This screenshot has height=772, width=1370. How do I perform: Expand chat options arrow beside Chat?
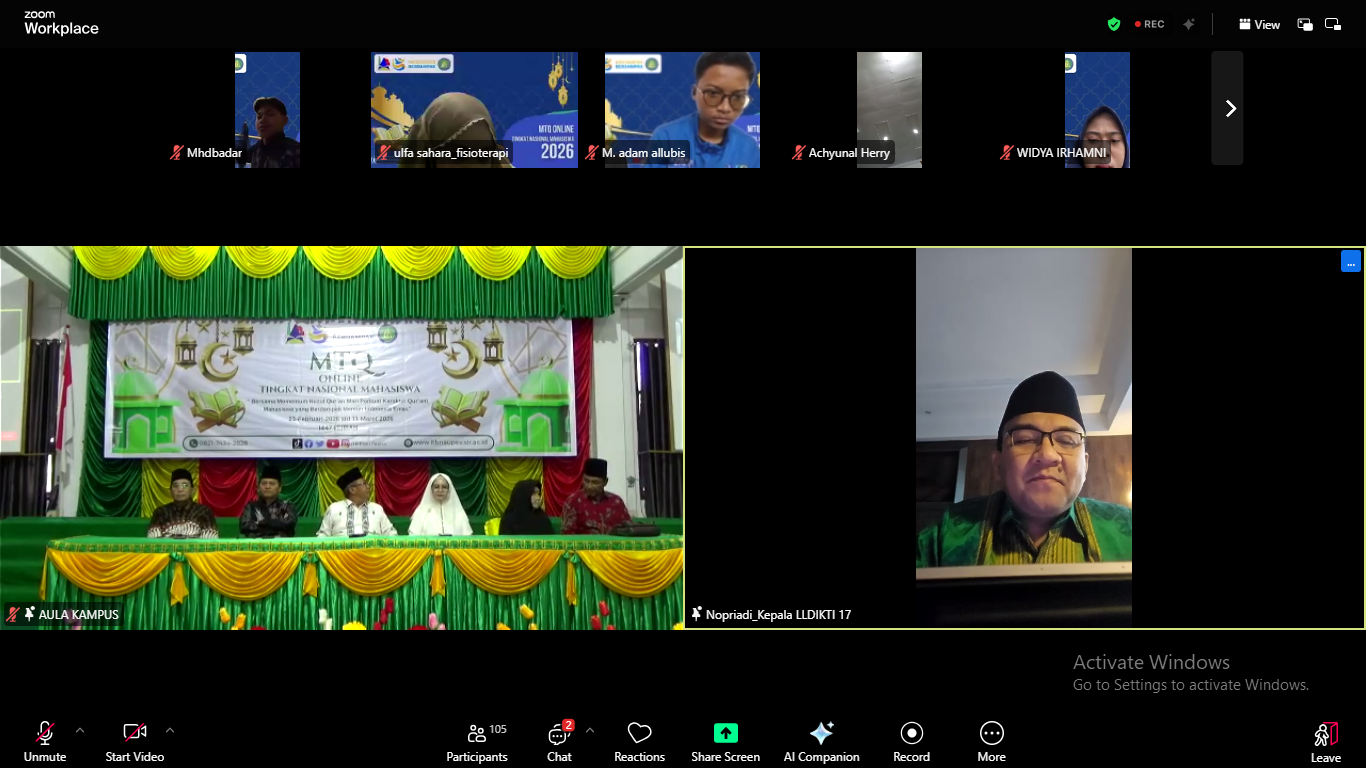point(589,730)
